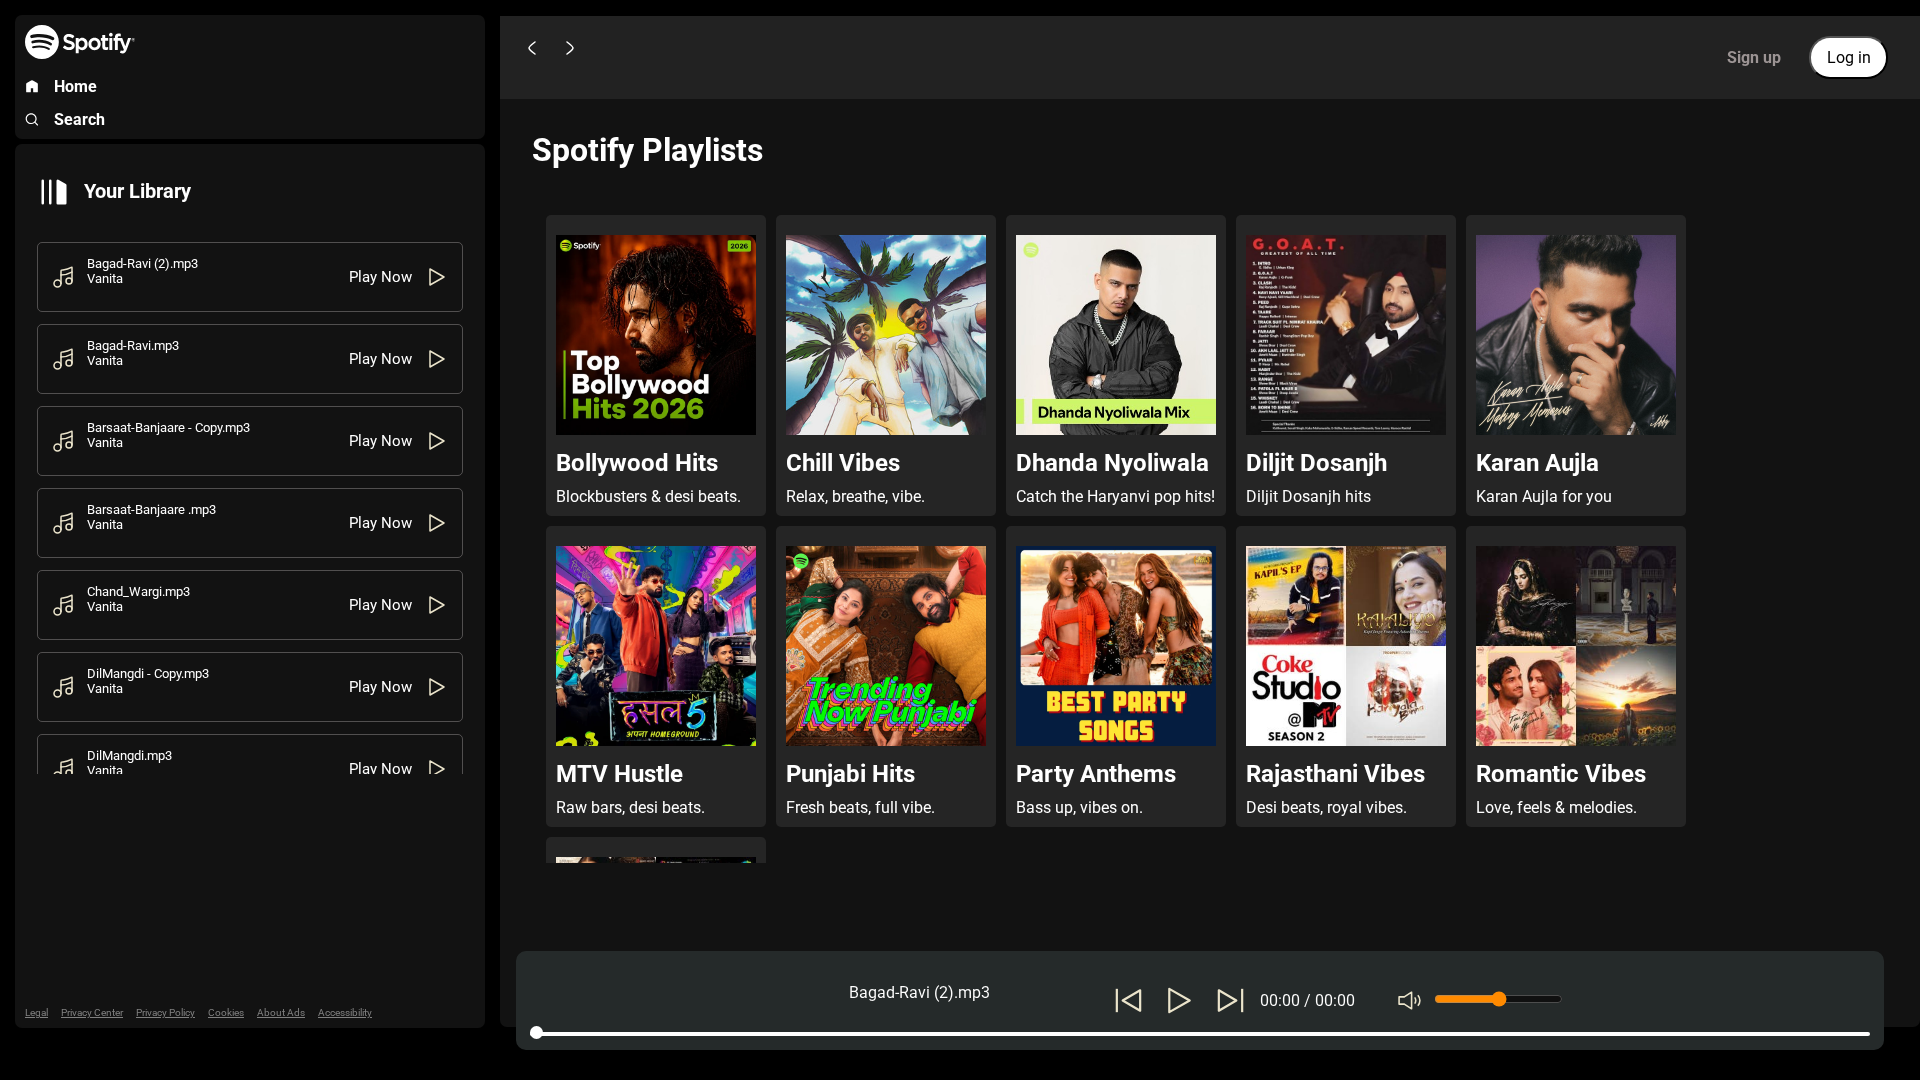Image resolution: width=1920 pixels, height=1080 pixels.
Task: Open the Party Anthems playlist cover
Action: (1116, 646)
